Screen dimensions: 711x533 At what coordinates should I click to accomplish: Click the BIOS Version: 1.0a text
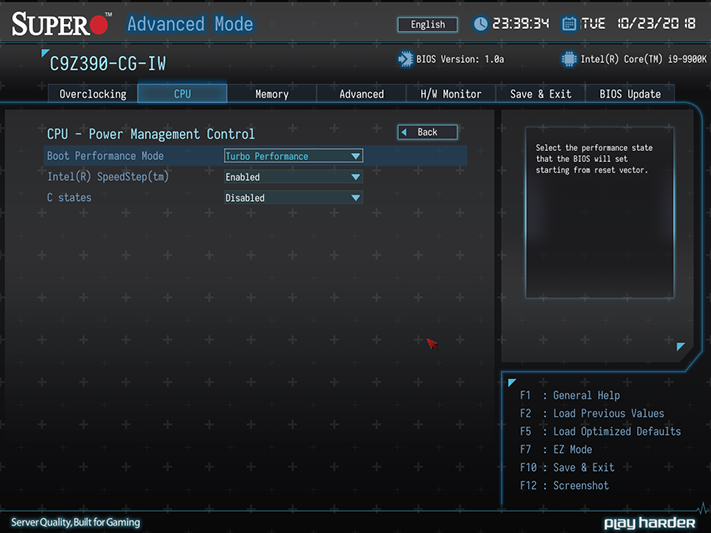point(460,59)
